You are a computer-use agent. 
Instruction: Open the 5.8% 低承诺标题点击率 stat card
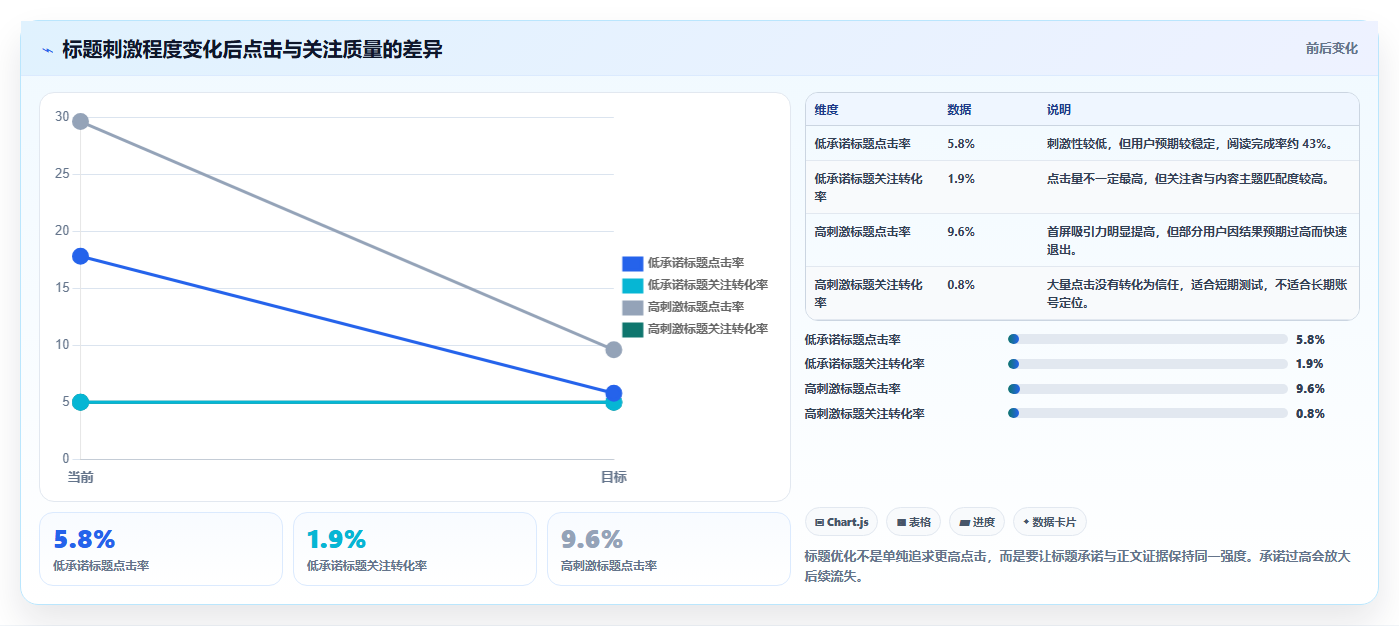coord(161,549)
